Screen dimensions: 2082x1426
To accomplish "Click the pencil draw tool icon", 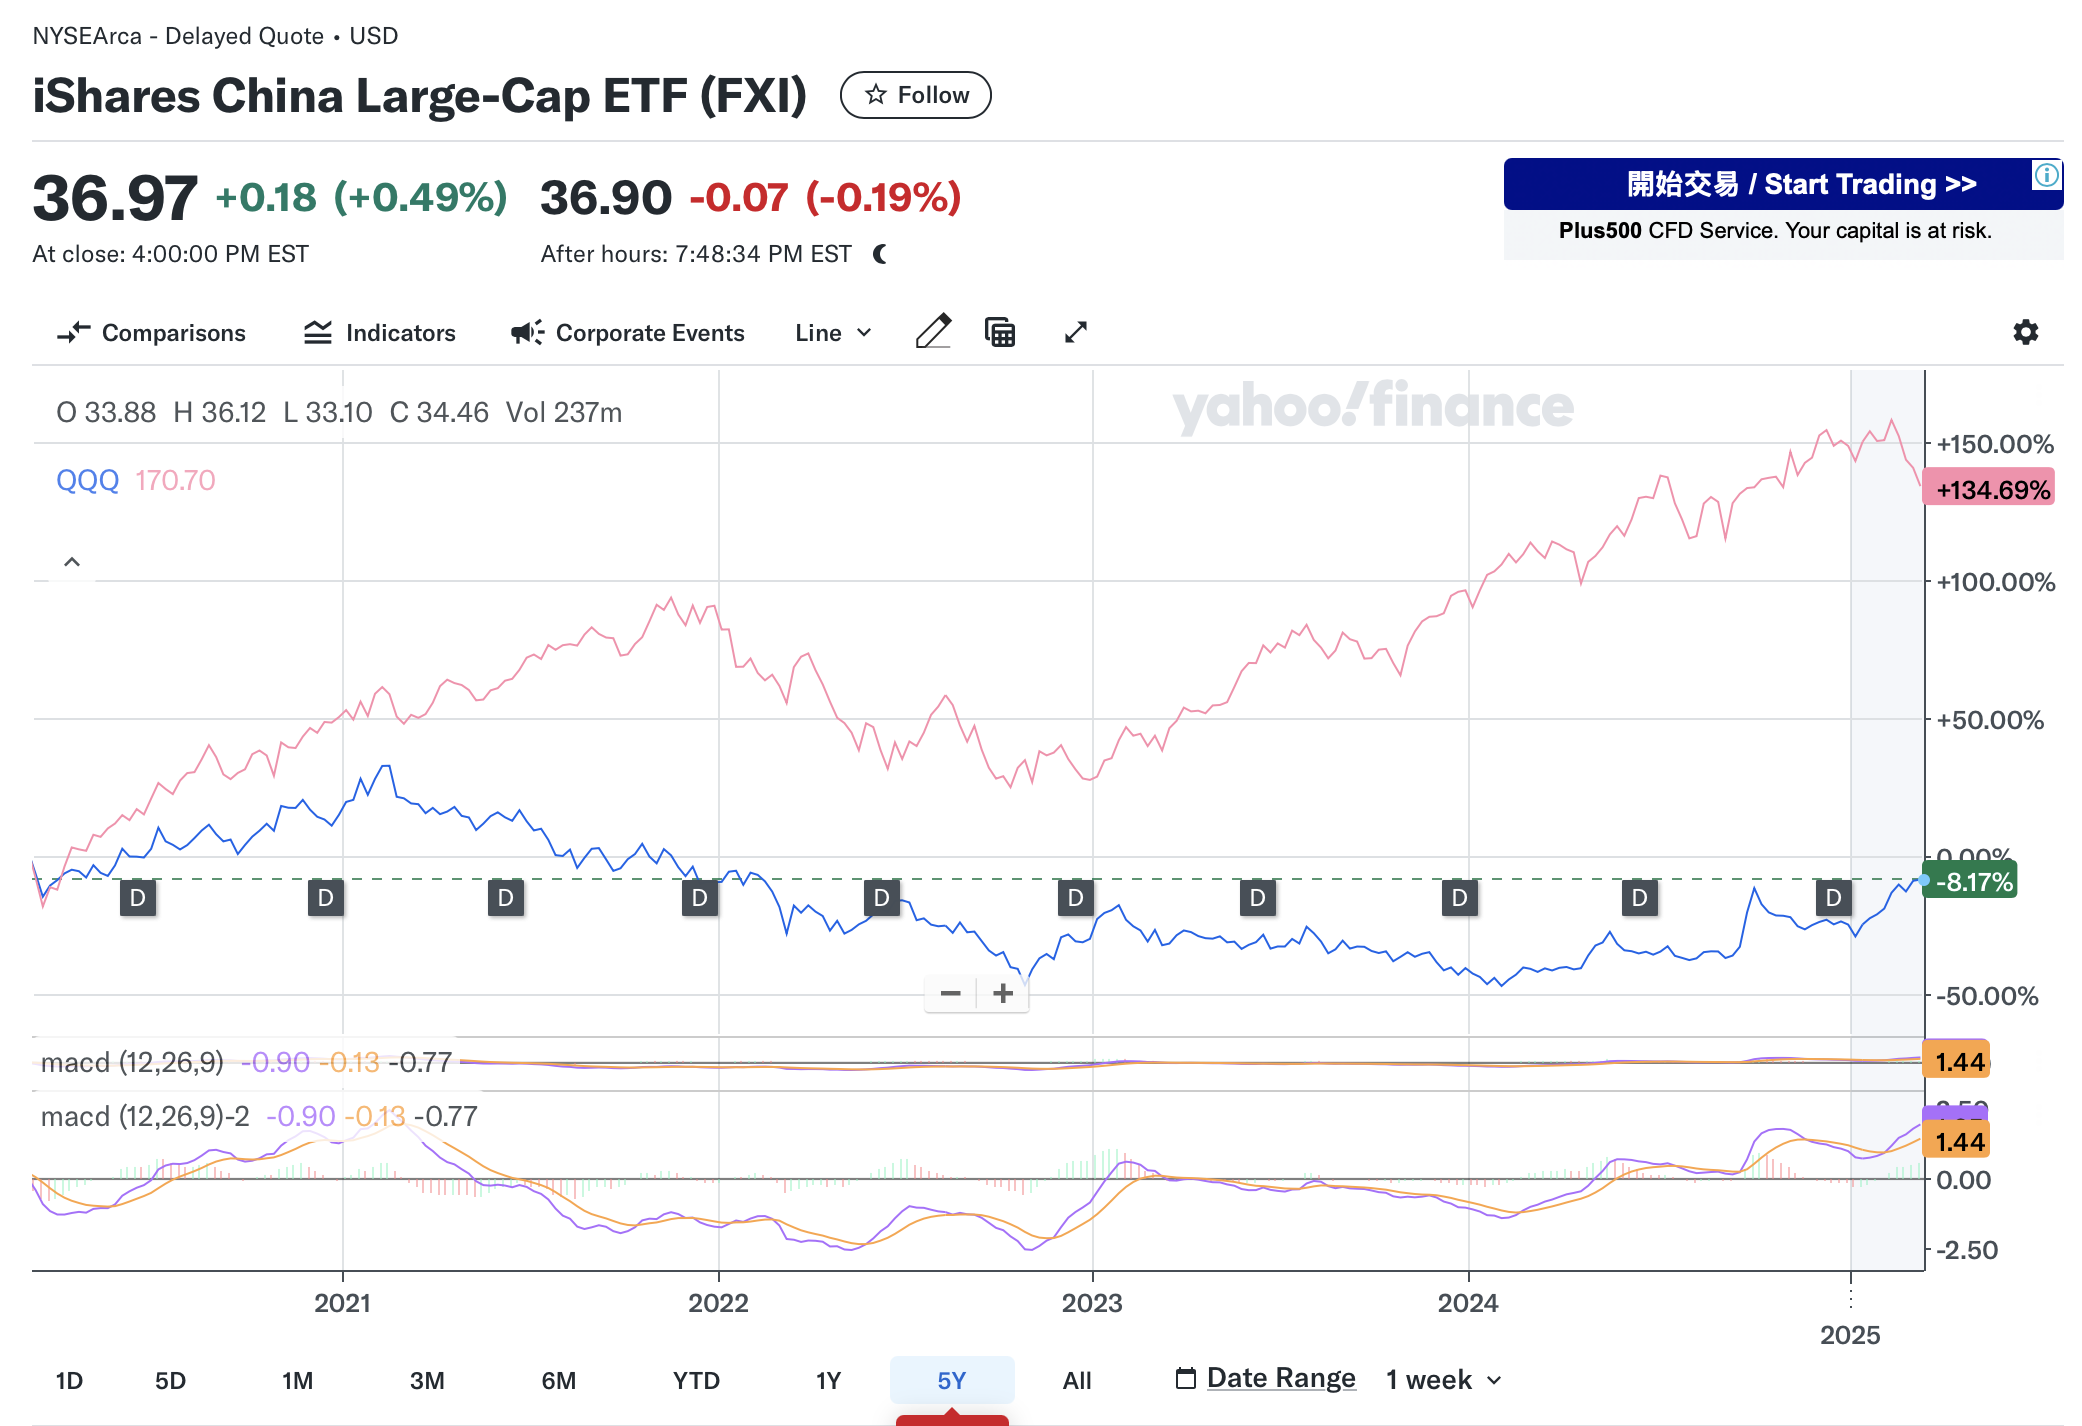I will coord(933,332).
